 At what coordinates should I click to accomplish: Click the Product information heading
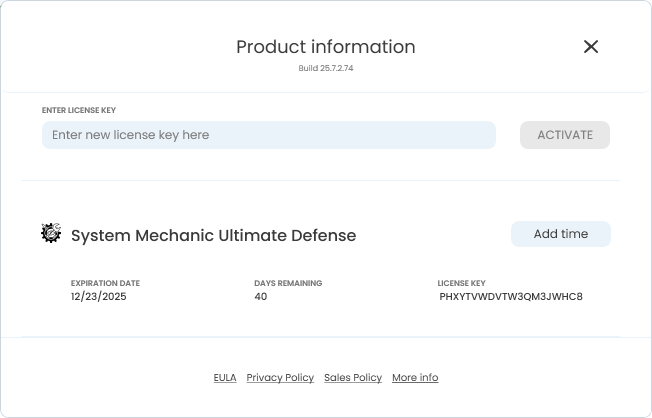(x=326, y=47)
